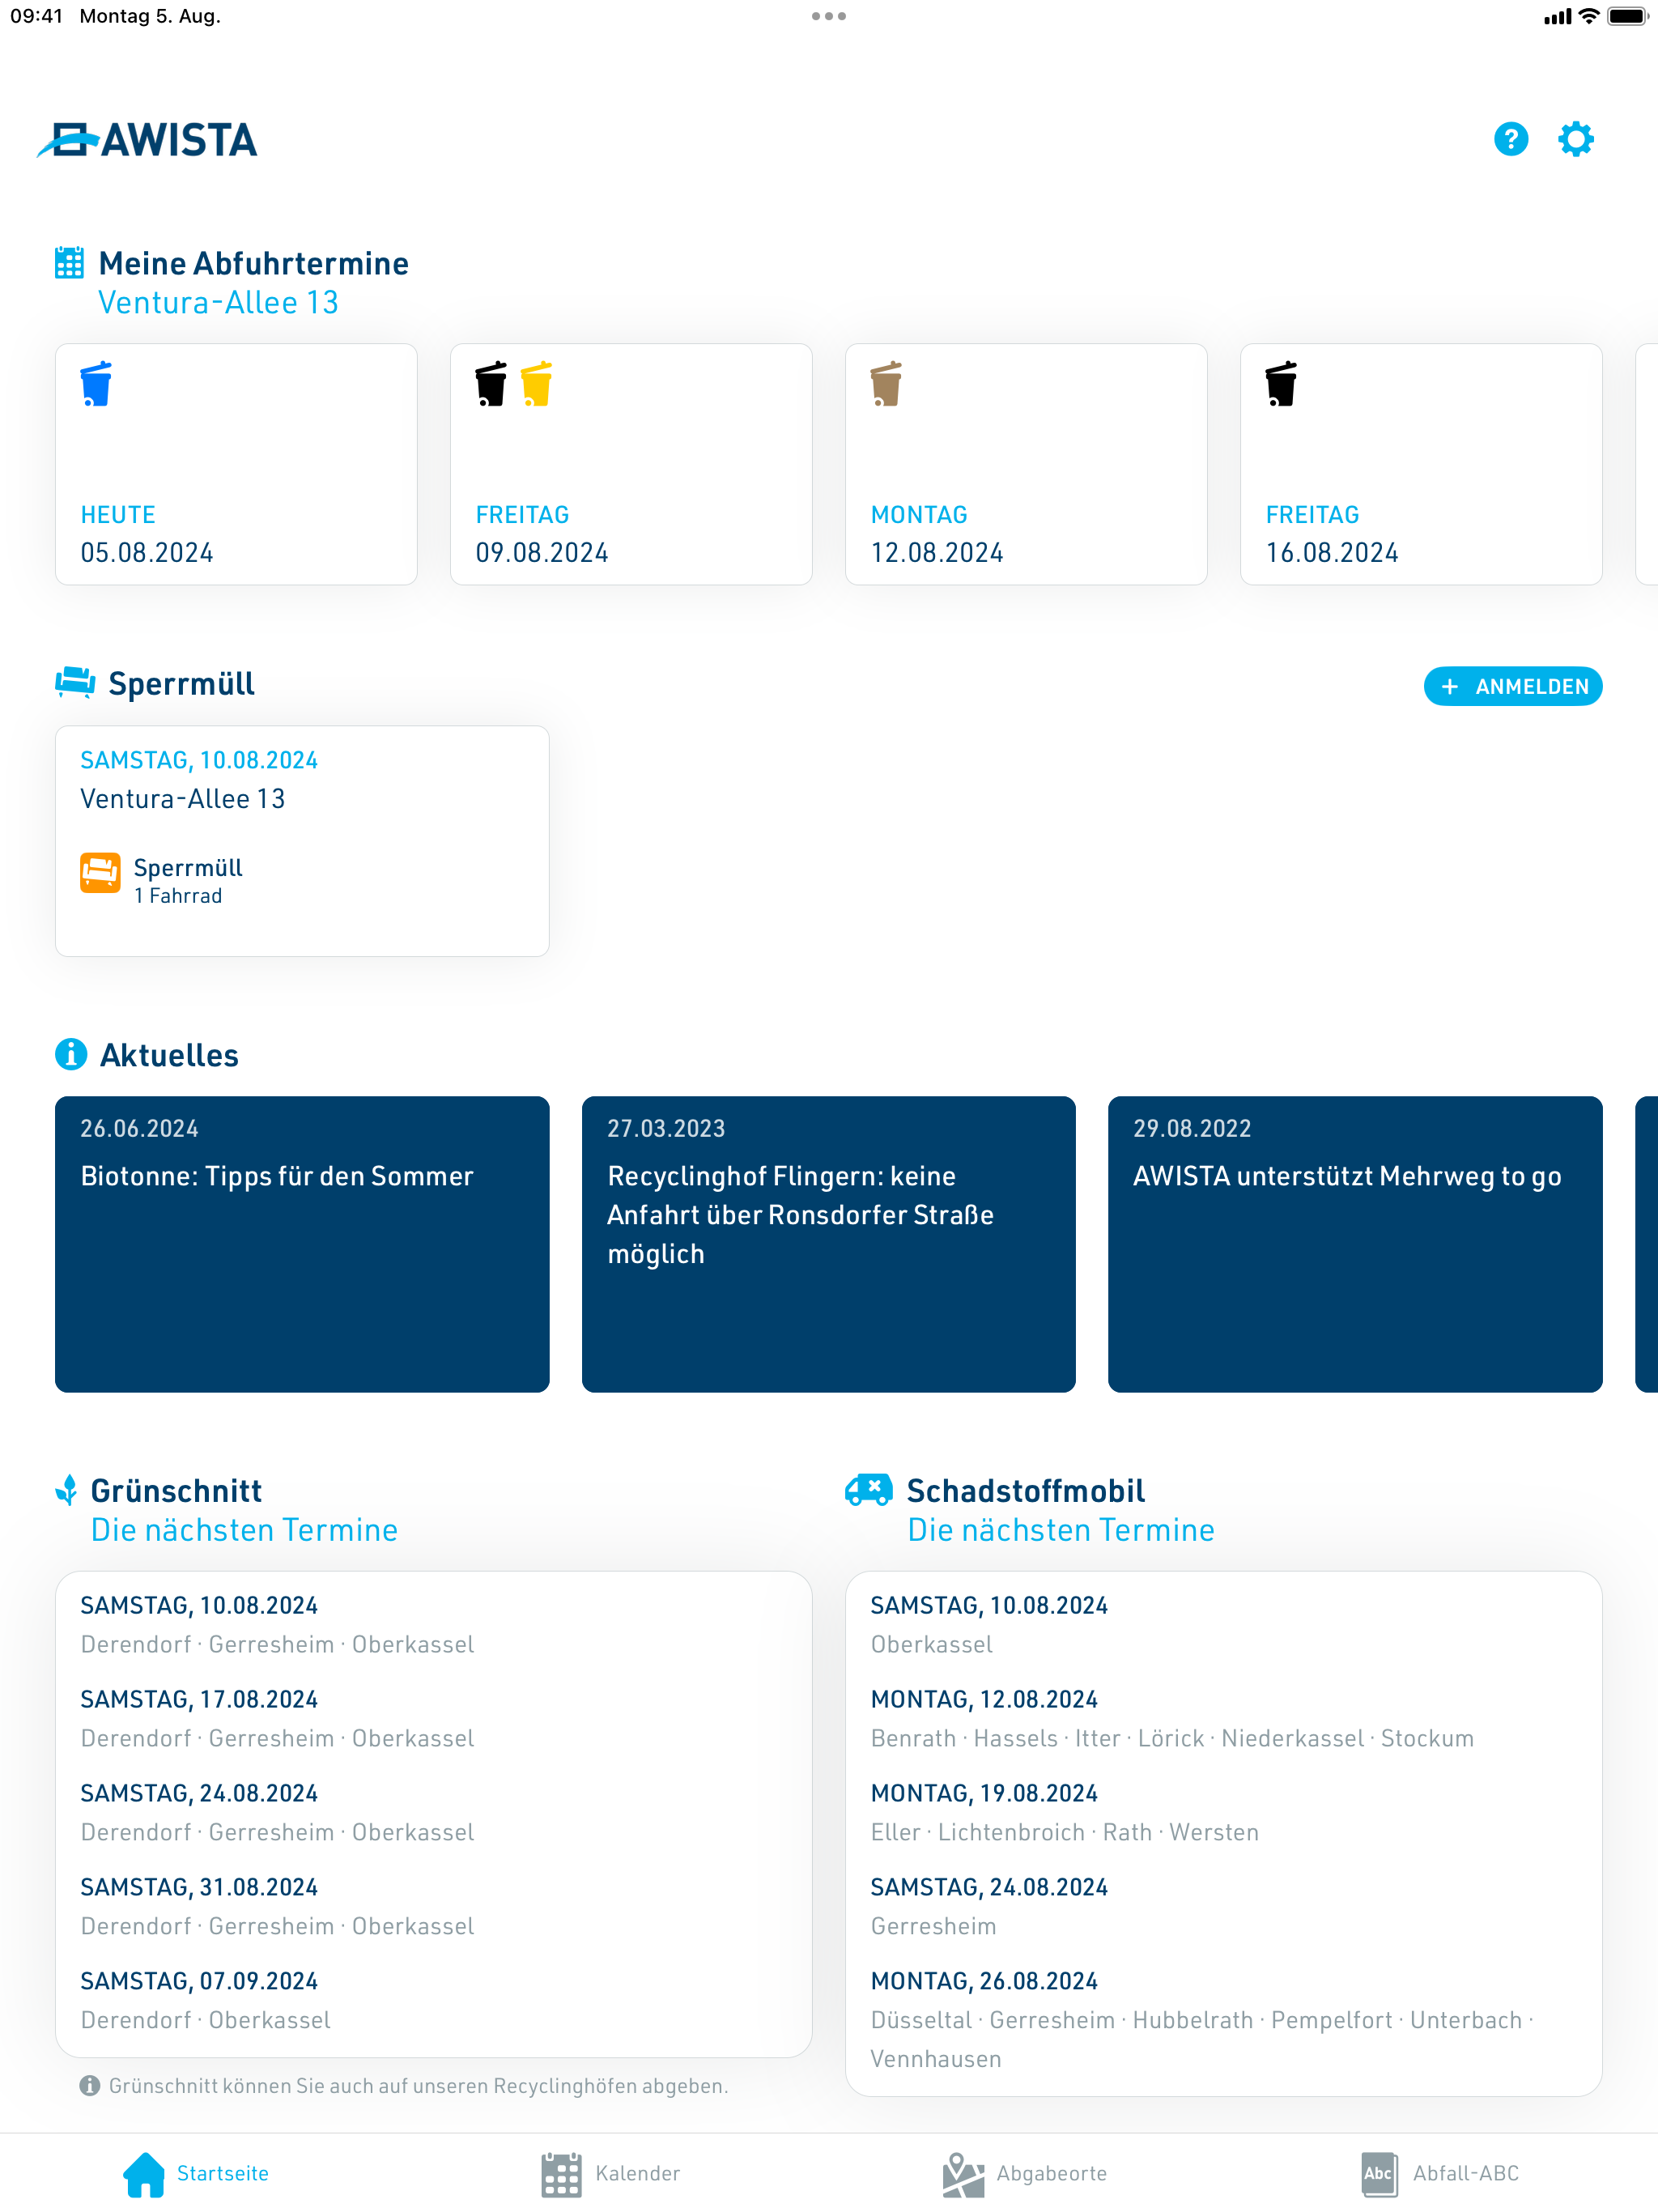Screen dimensions: 1658x2212
Task: Tap the orange Sperrmüll sofa icon
Action: pos(100,872)
